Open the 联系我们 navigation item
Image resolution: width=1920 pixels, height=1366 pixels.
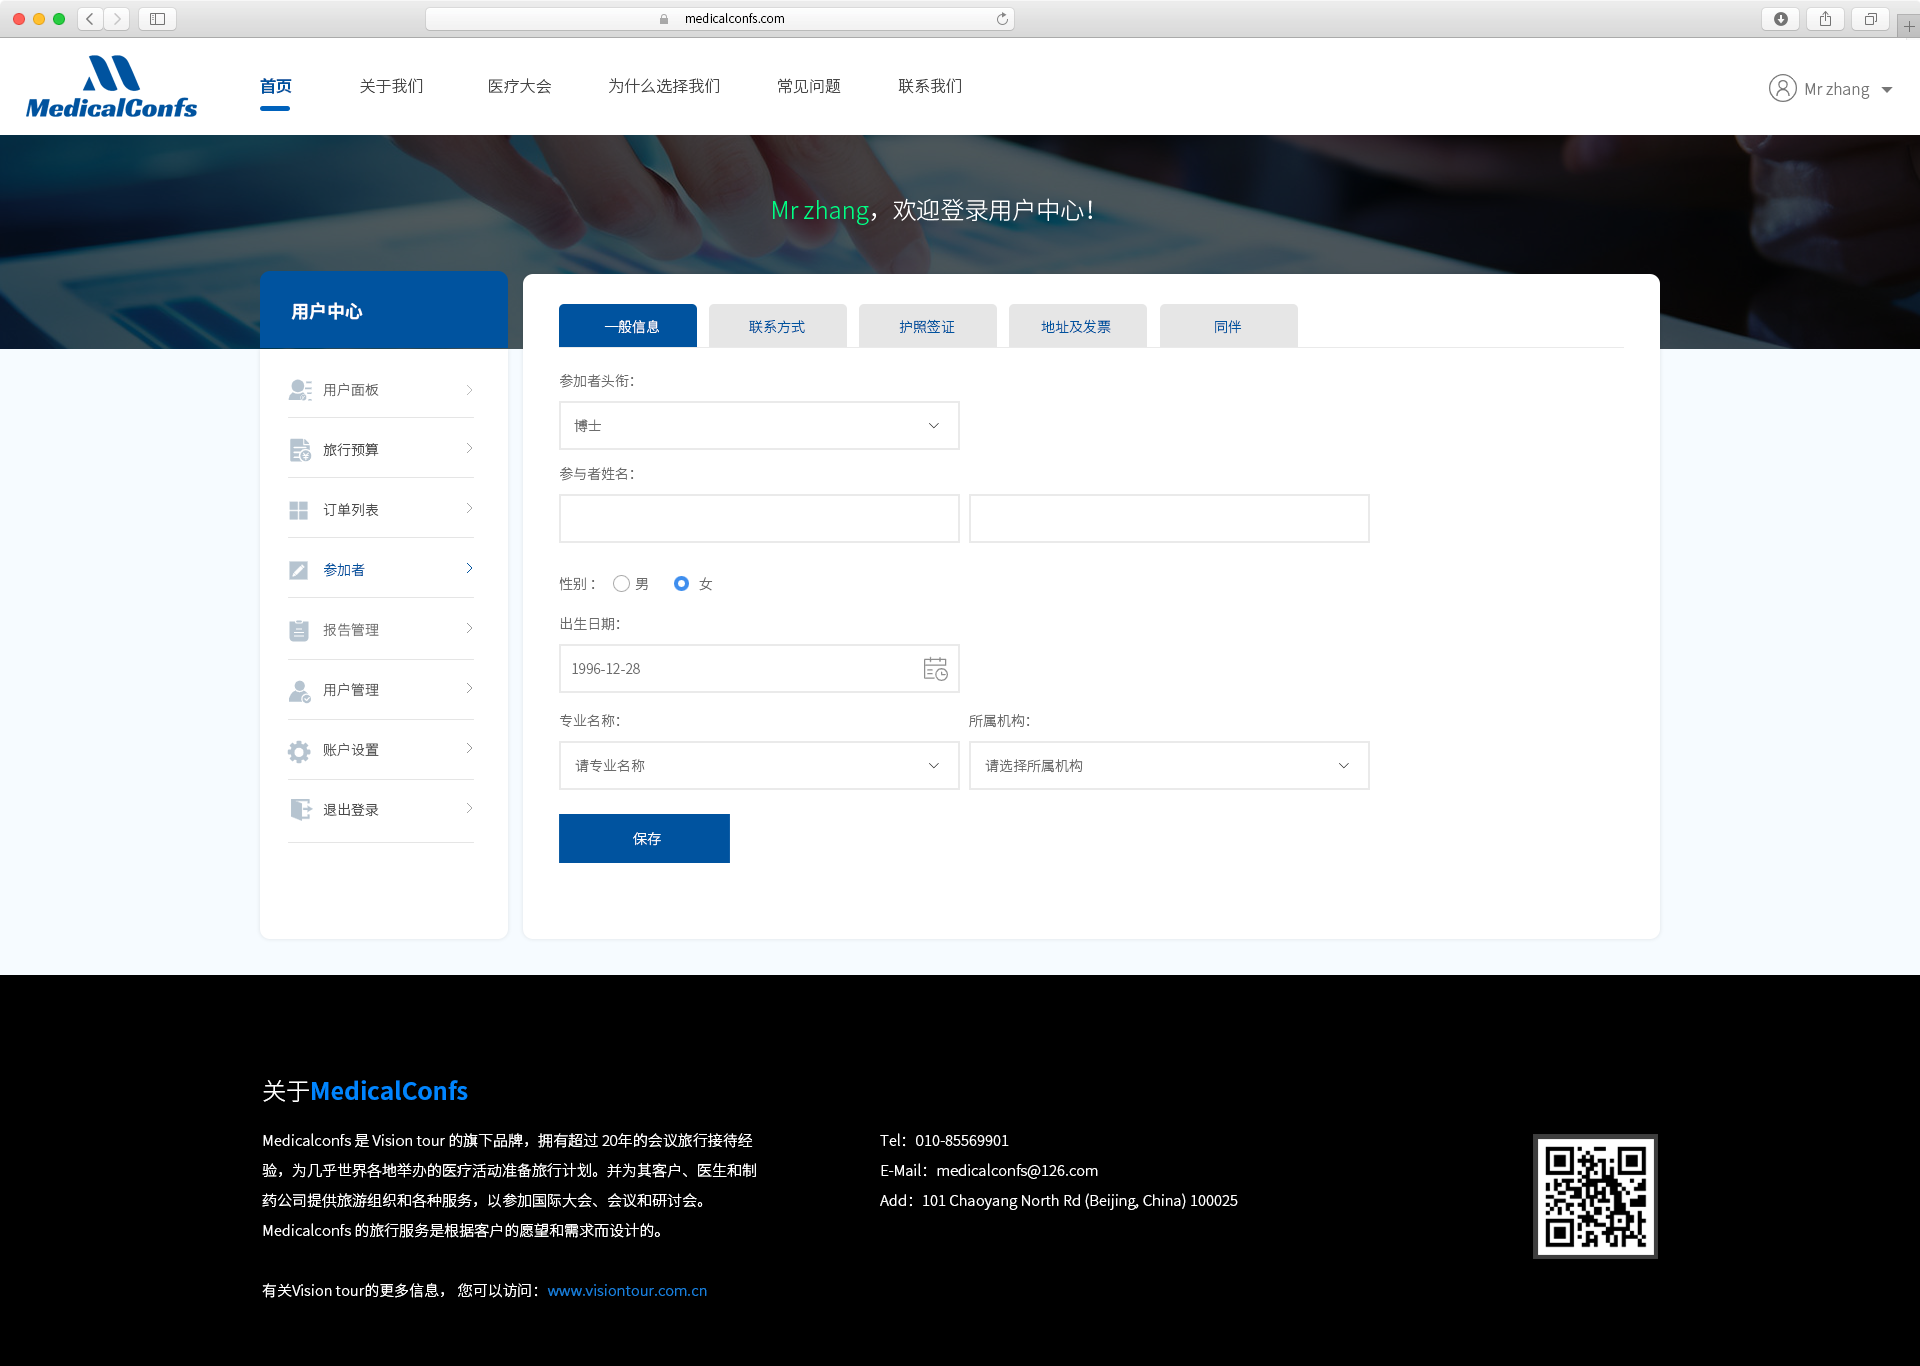(930, 86)
